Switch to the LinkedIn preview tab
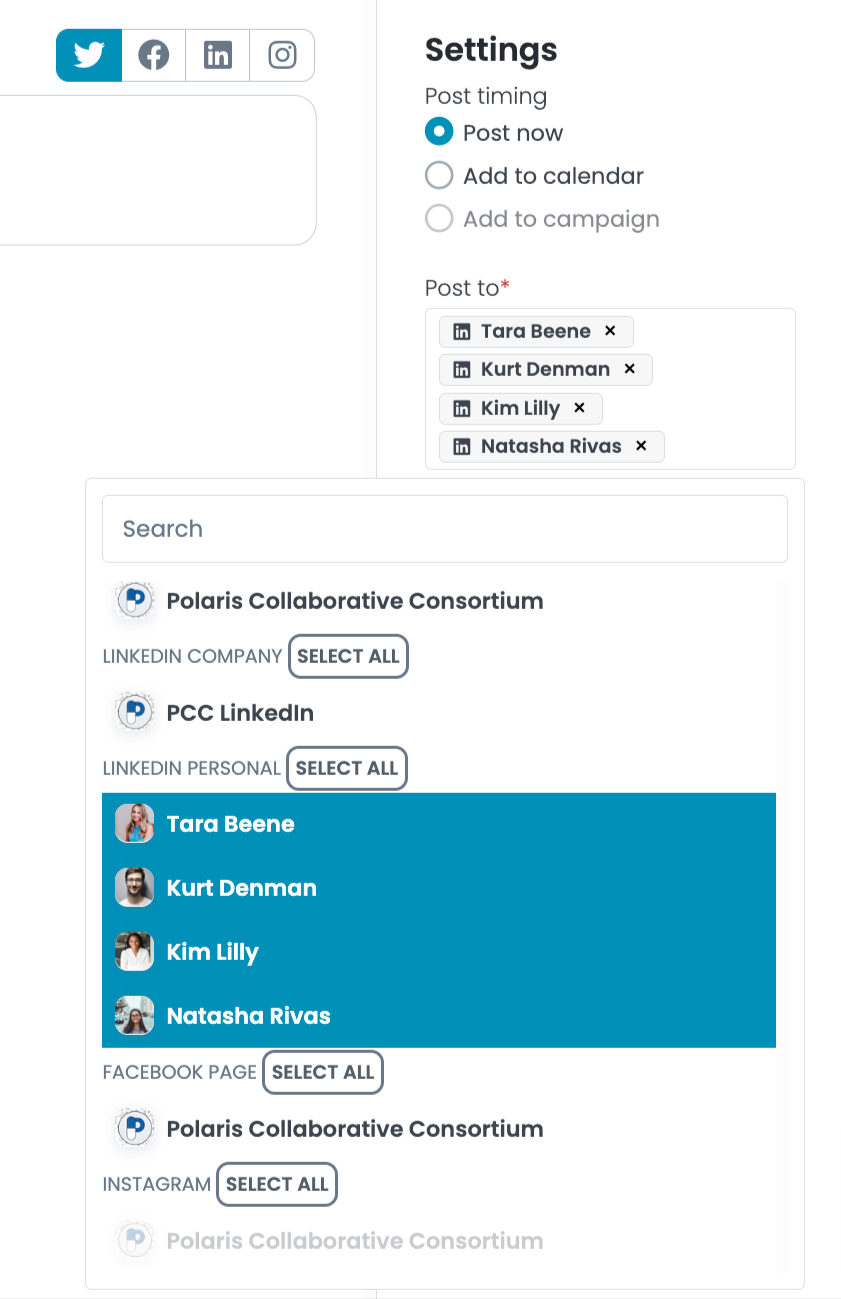The width and height of the screenshot is (841, 1299). coord(217,55)
